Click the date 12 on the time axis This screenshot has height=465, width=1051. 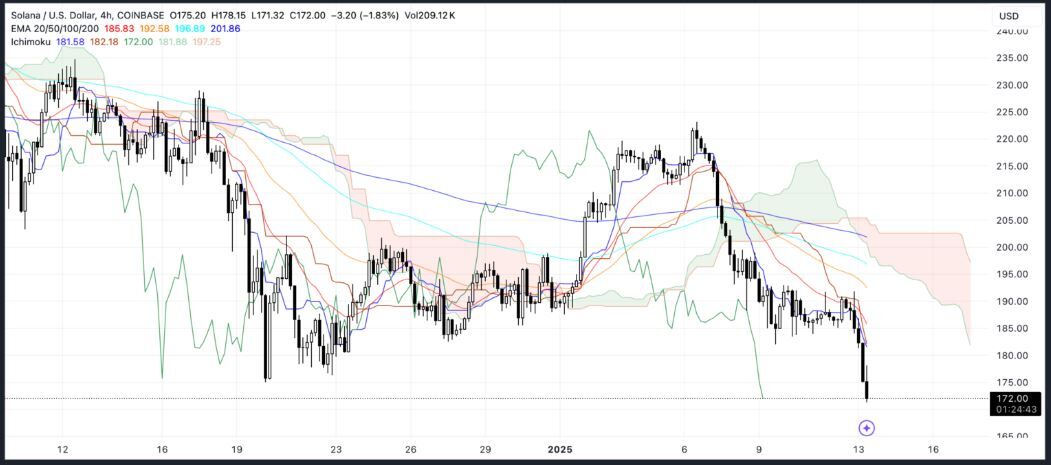click(x=62, y=449)
